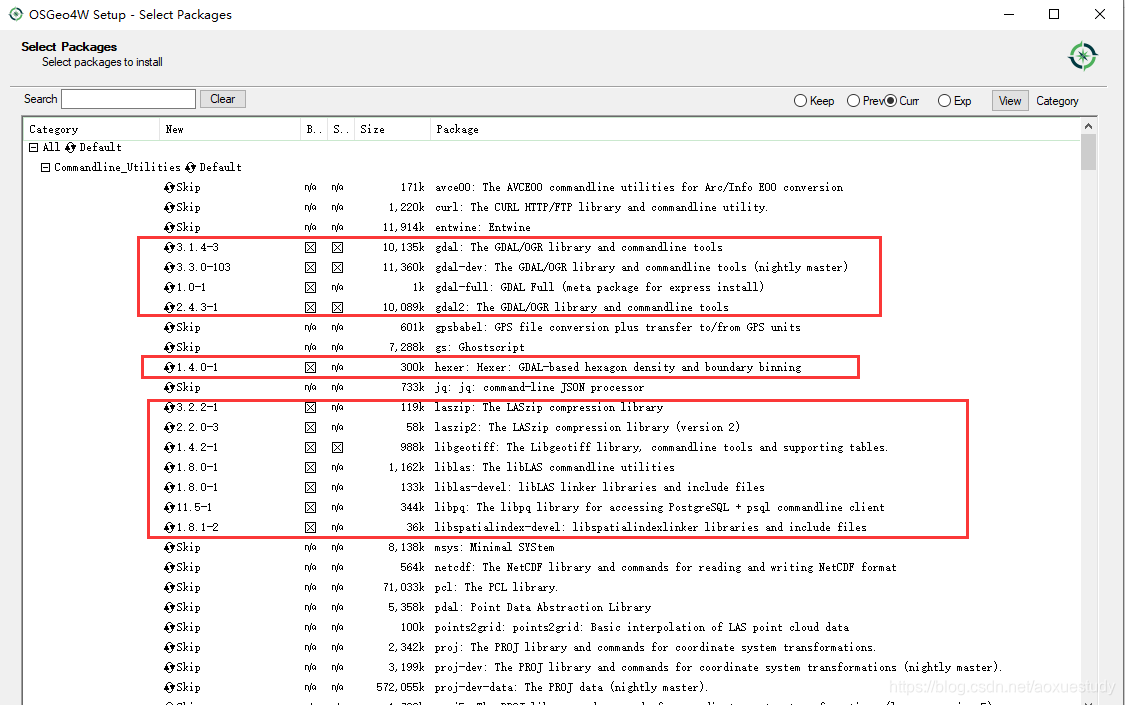Viewport: 1125px width, 705px height.
Task: Click the View button
Action: tap(1009, 100)
